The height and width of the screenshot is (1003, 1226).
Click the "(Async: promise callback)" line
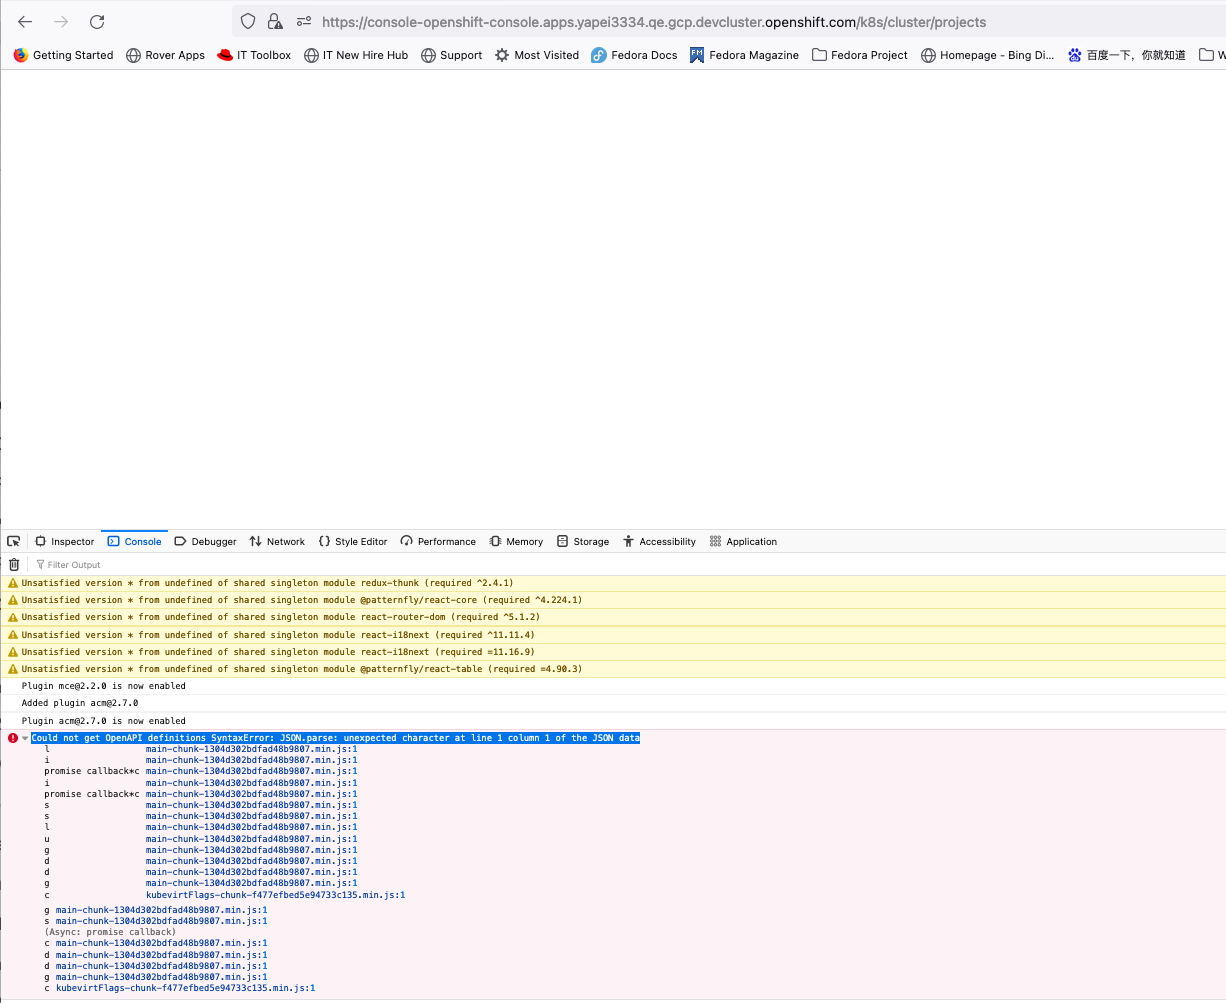coord(110,932)
